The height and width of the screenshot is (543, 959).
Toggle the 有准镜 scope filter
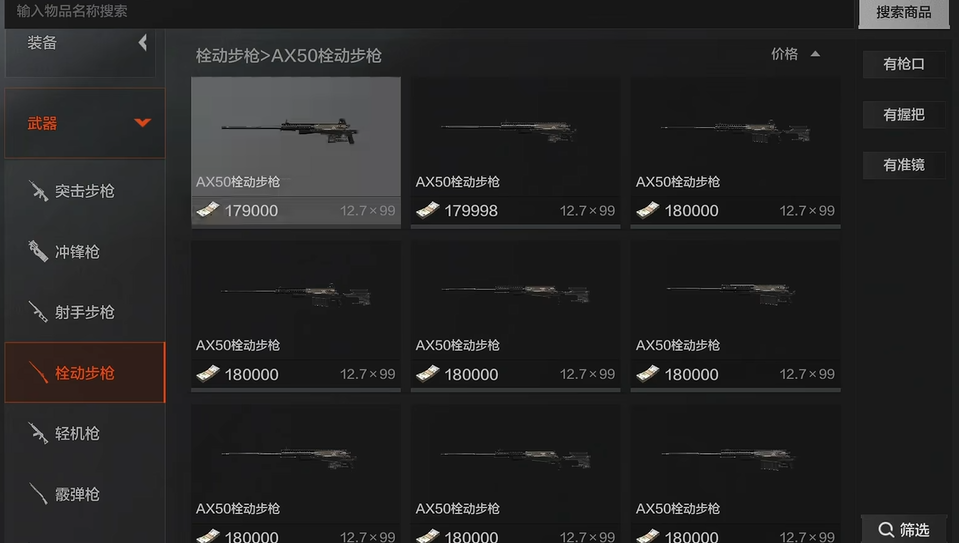pyautogui.click(x=904, y=165)
